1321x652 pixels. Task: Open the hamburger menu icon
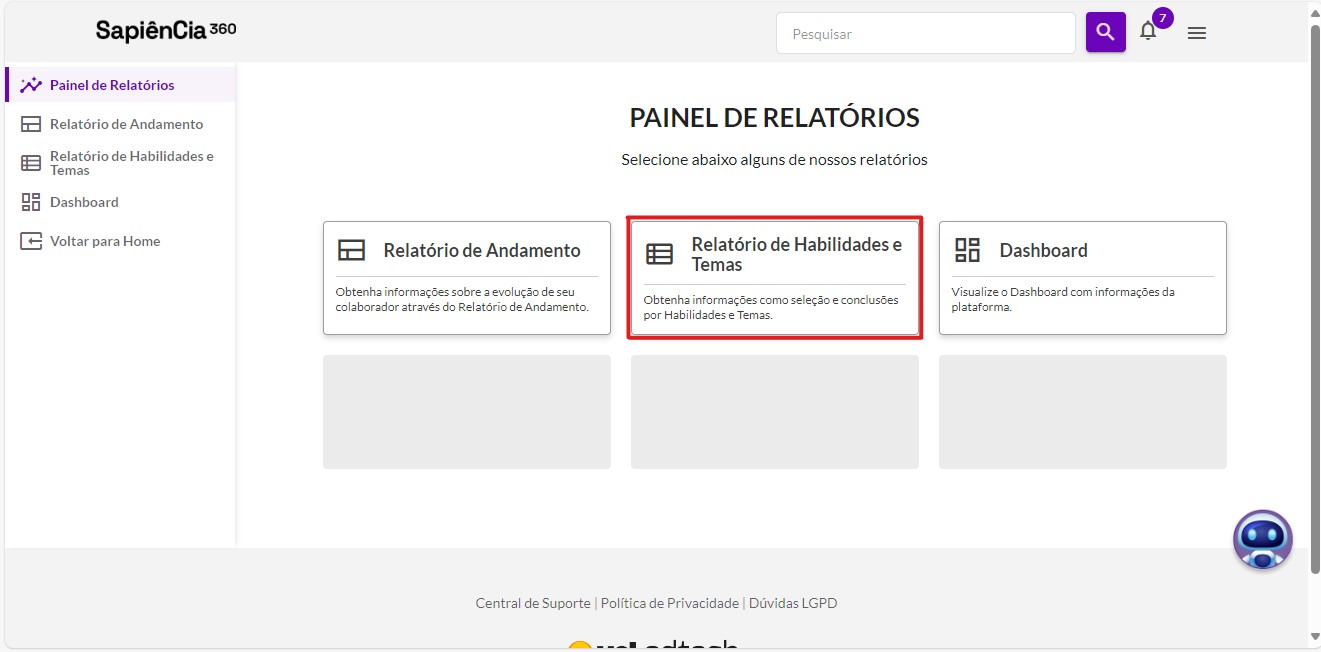click(x=1196, y=33)
